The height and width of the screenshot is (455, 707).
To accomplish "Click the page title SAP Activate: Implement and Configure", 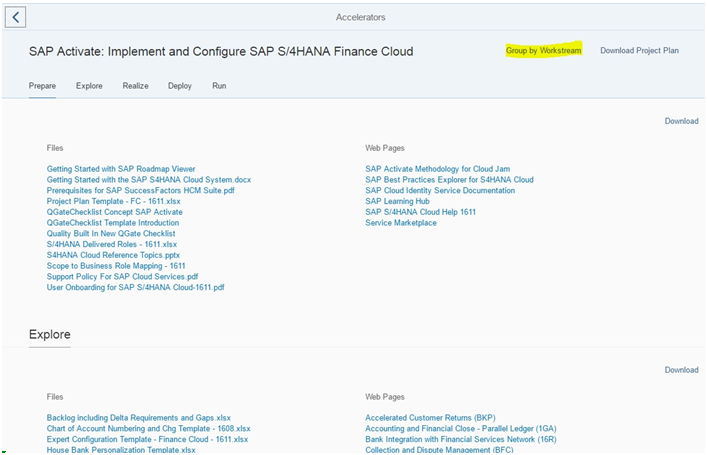I will [221, 51].
